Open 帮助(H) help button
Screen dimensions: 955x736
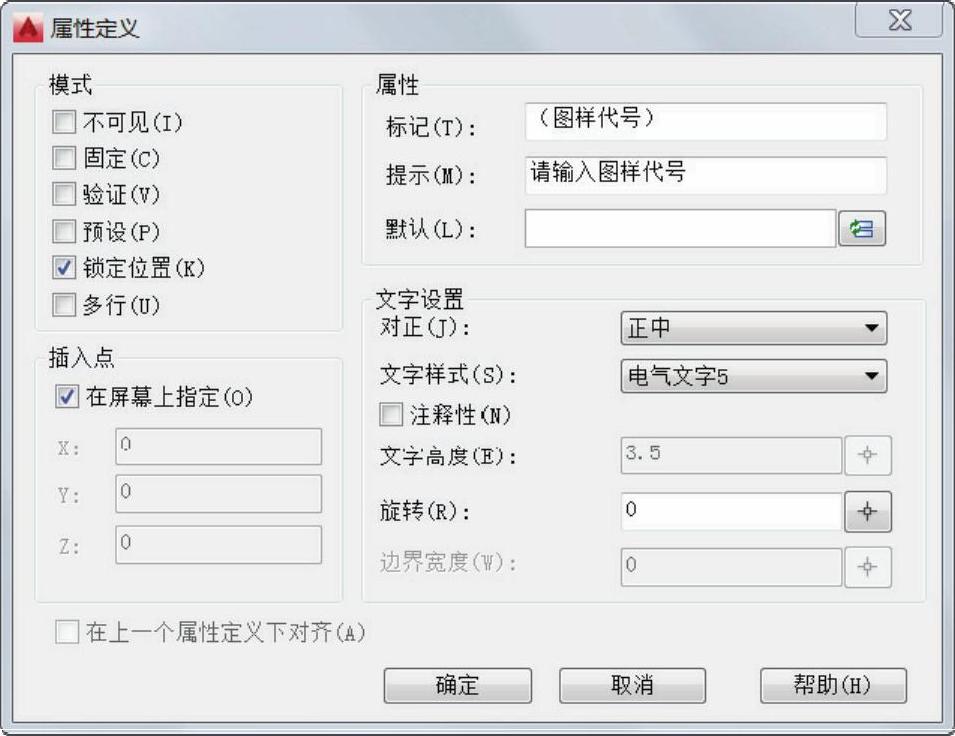tap(833, 685)
